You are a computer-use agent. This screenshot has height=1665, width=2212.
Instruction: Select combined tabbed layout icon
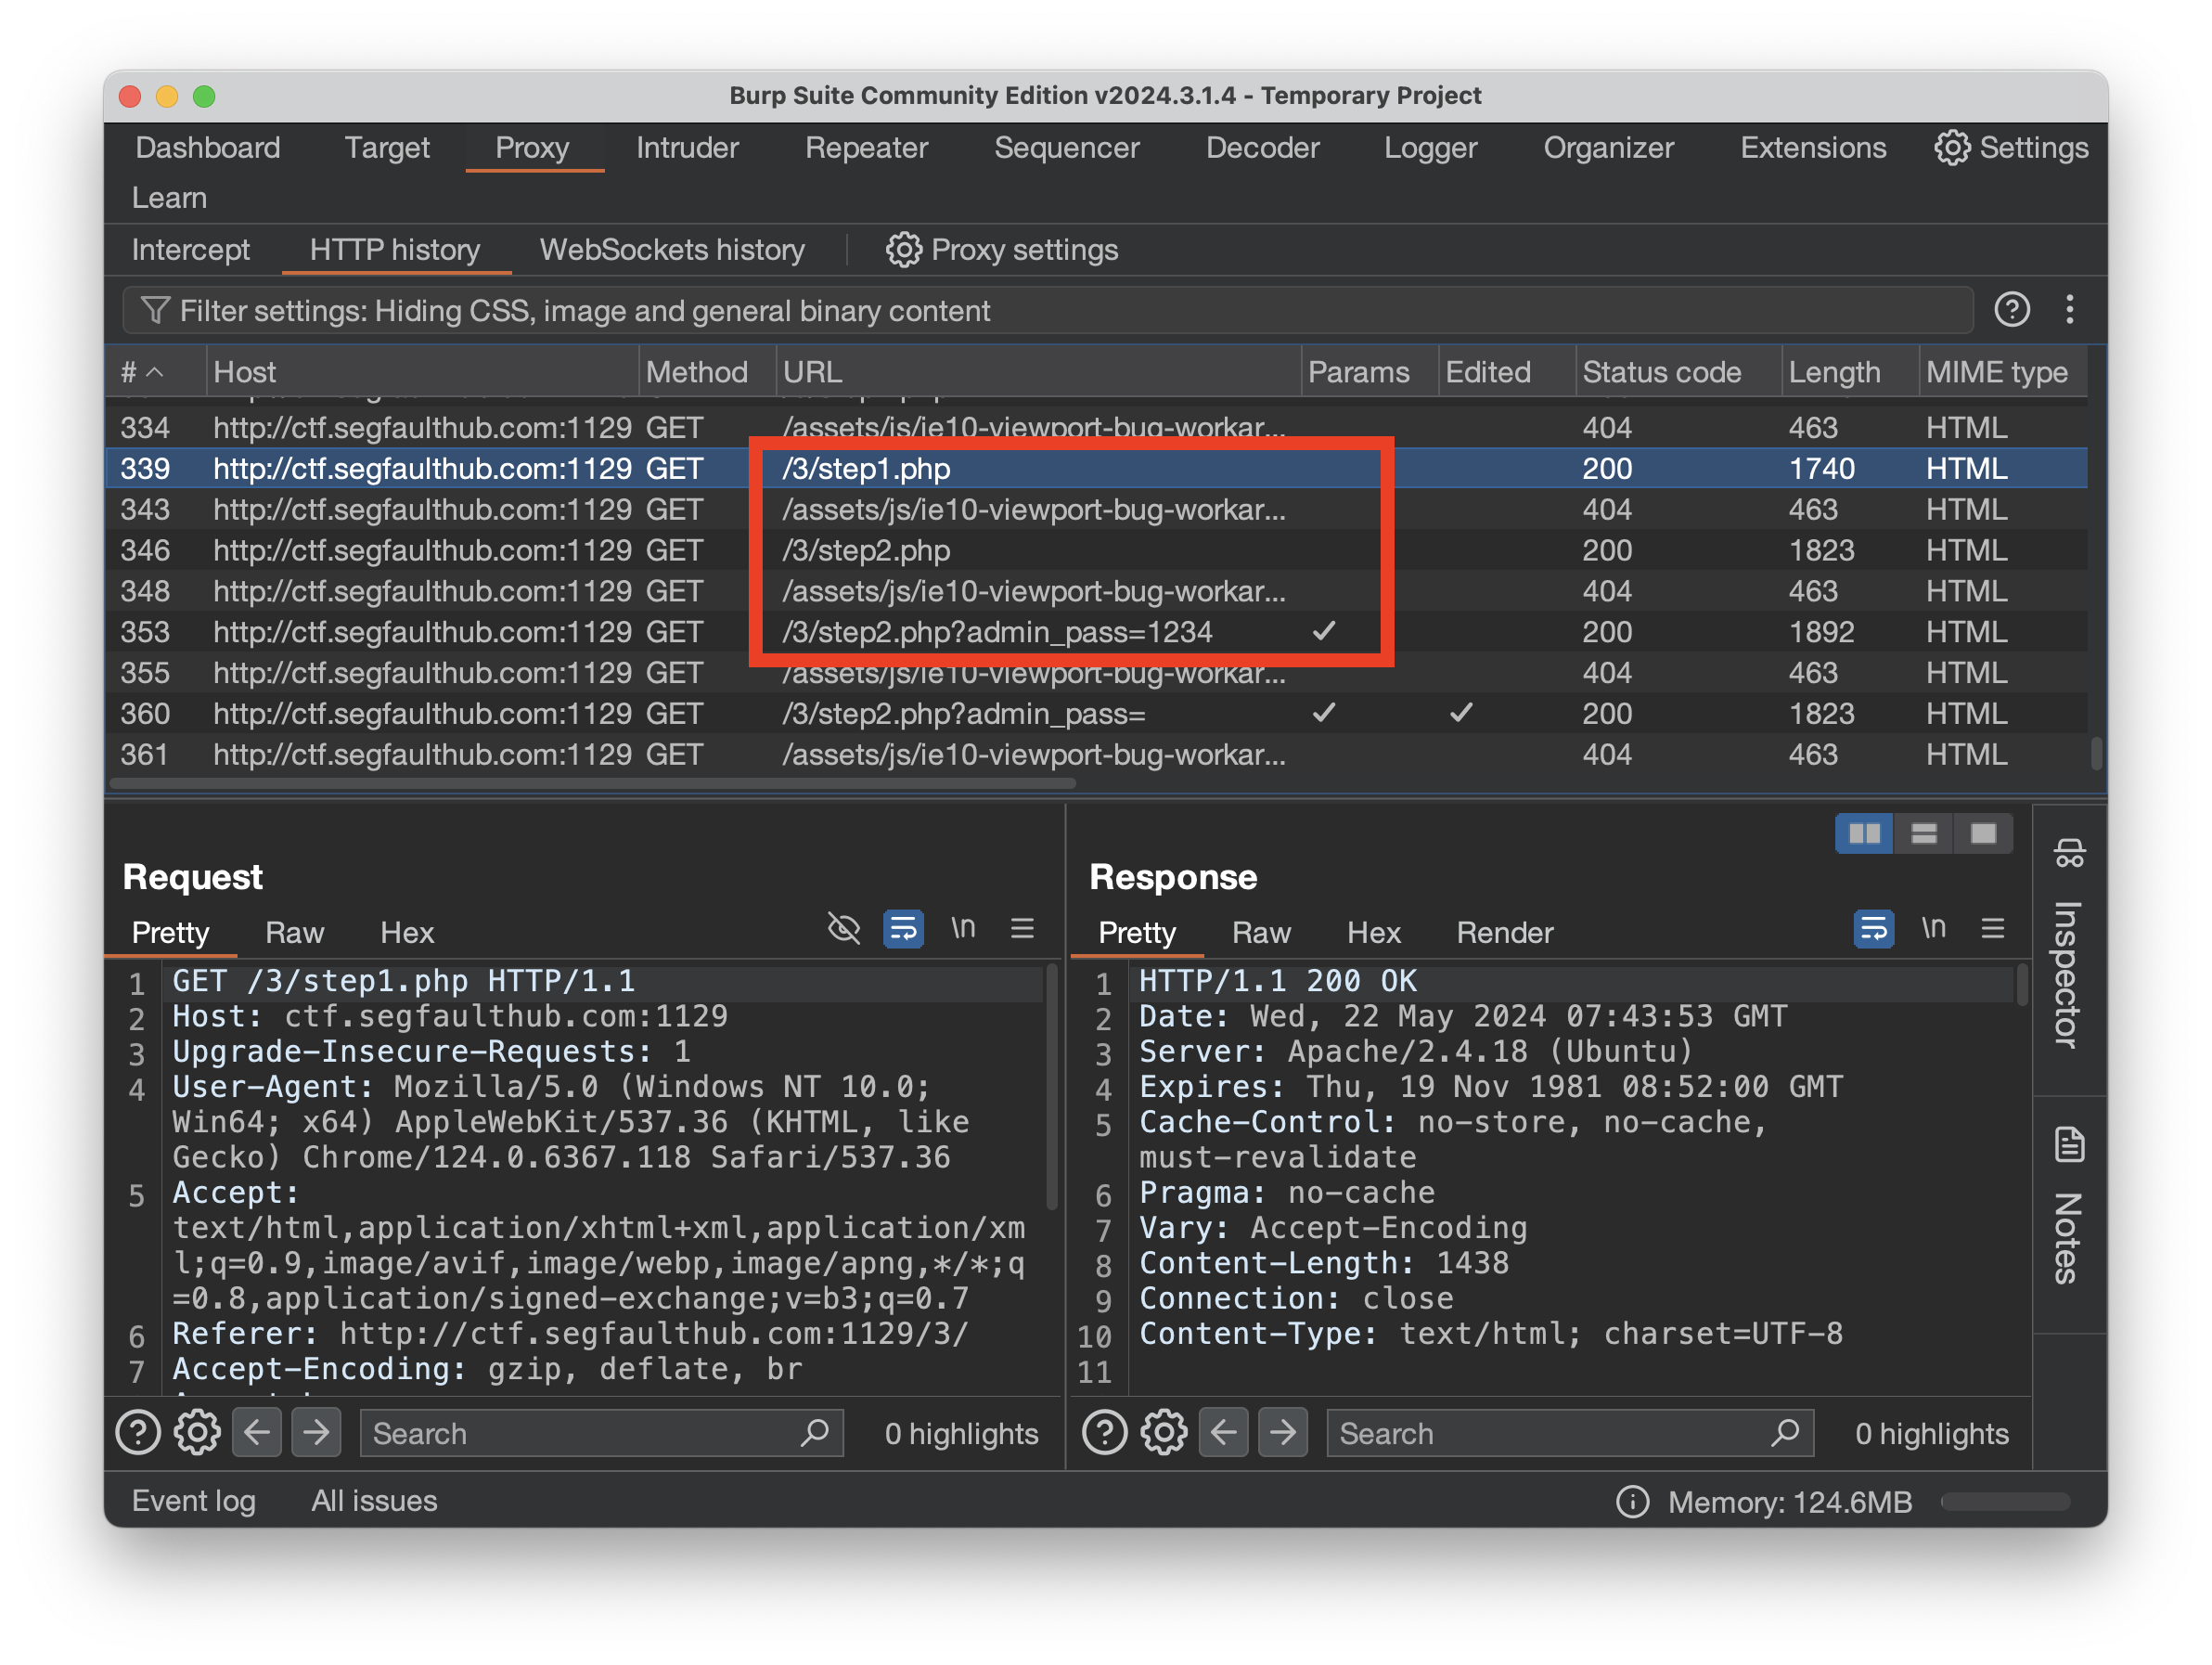point(1982,833)
